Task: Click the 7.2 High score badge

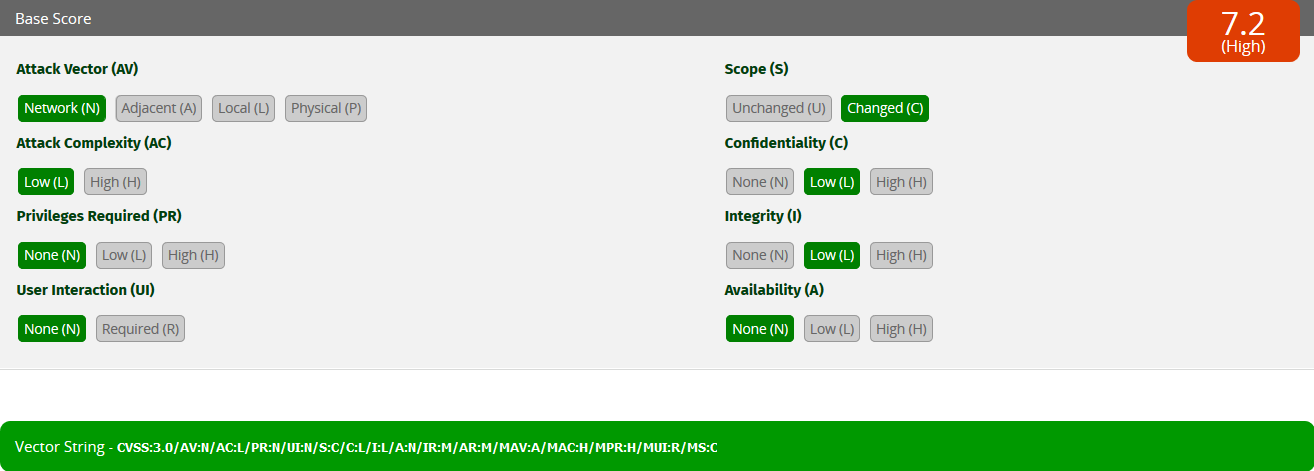Action: [1243, 32]
